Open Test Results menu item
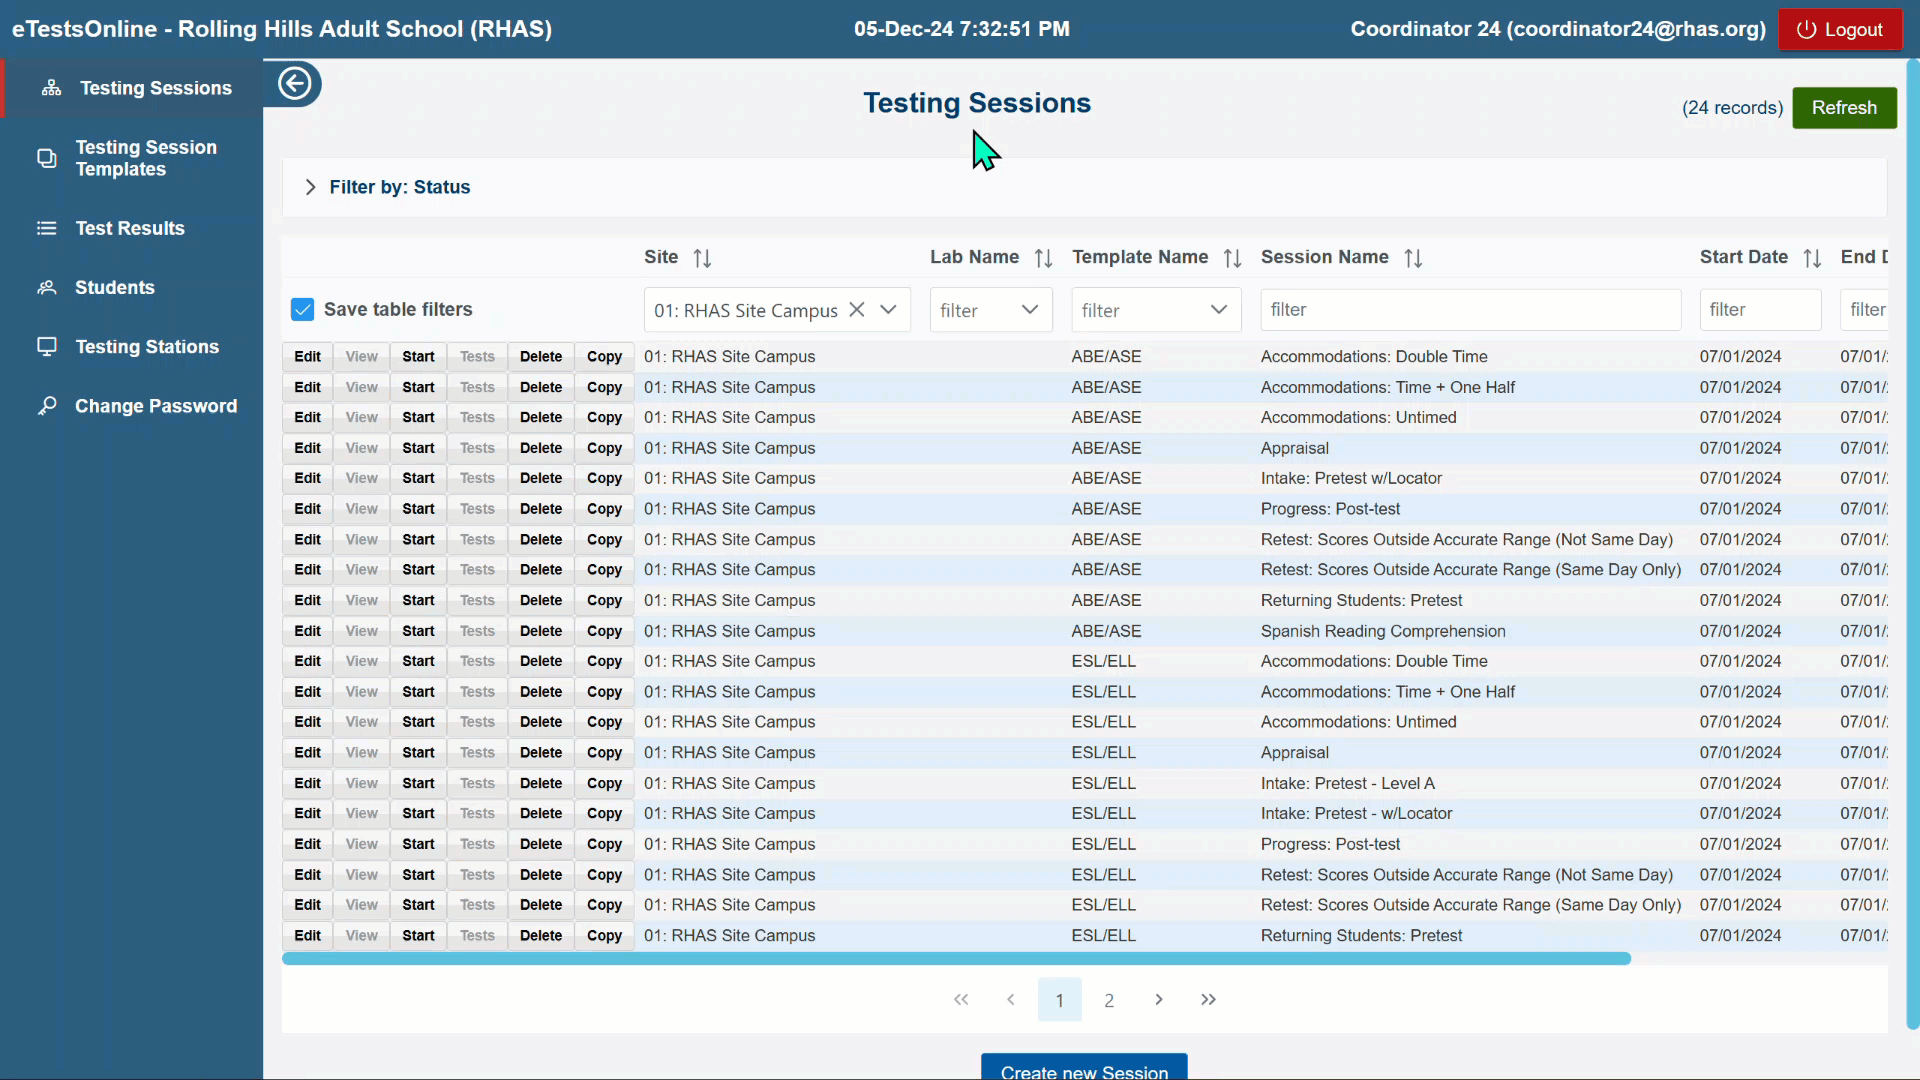This screenshot has width=1920, height=1080. tap(132, 228)
